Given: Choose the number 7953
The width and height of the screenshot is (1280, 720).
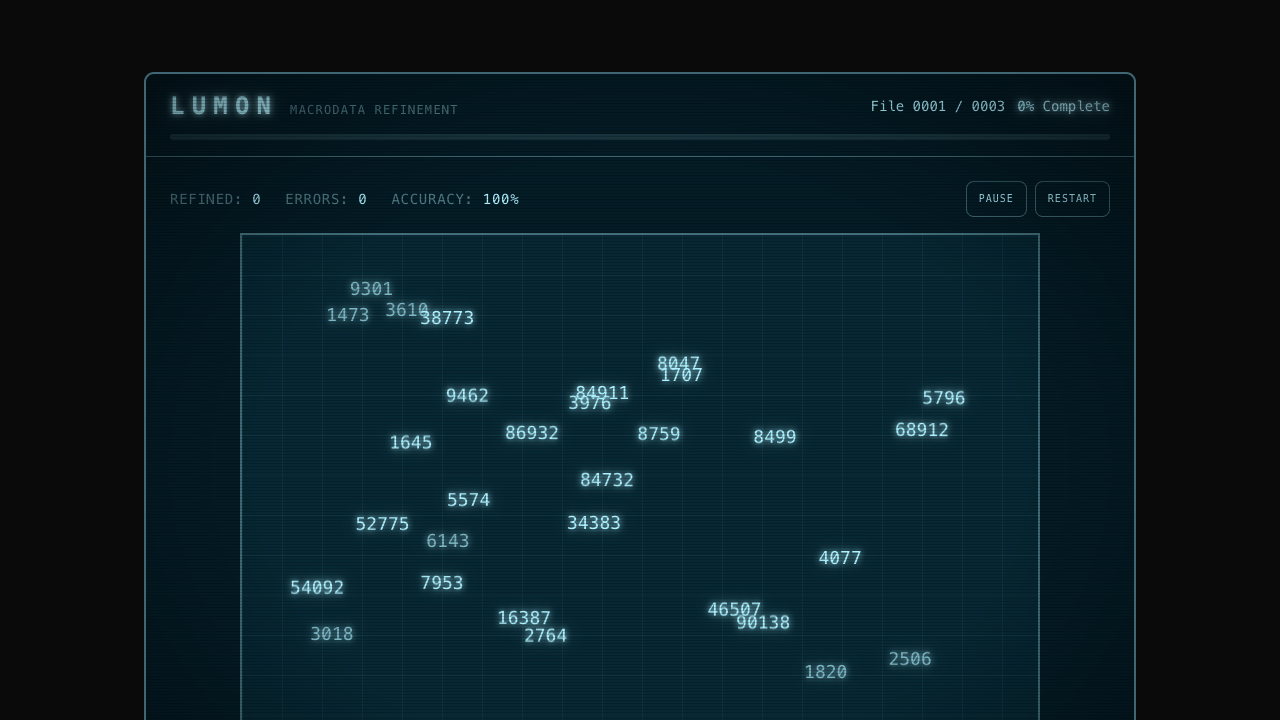Looking at the screenshot, I should [442, 583].
